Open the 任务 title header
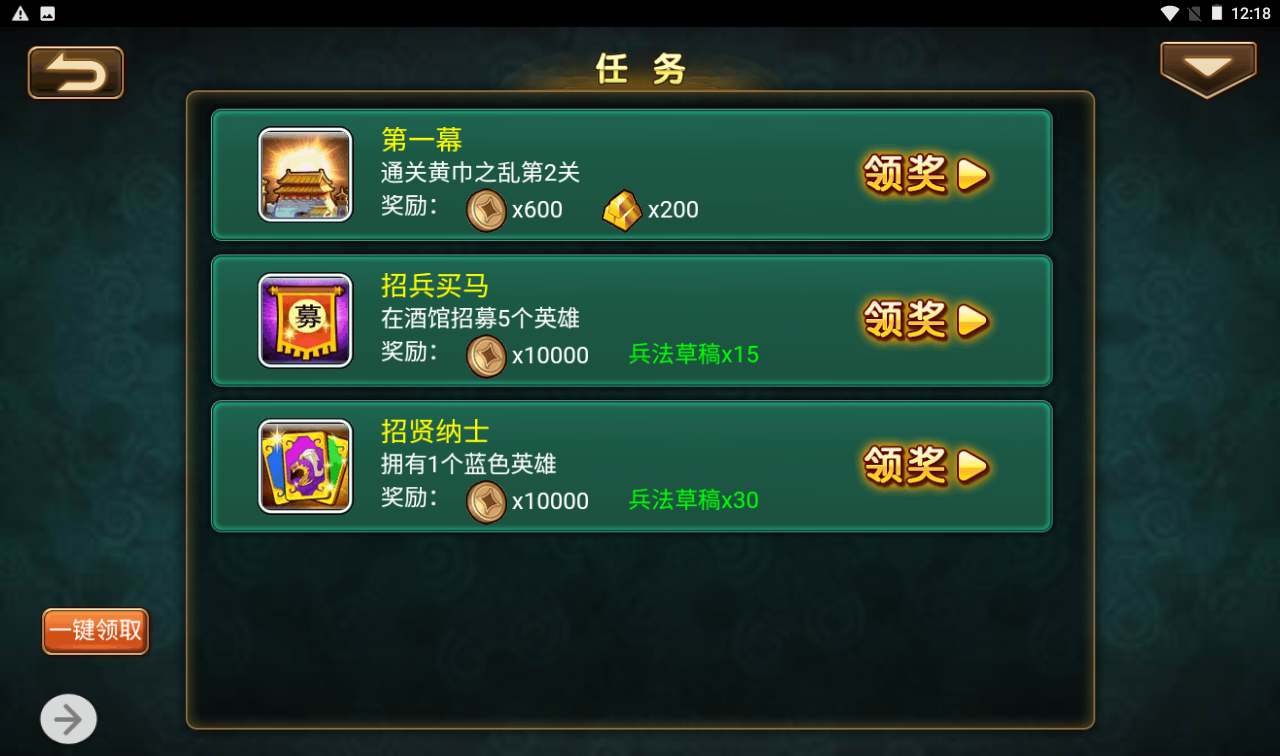The height and width of the screenshot is (756, 1280). click(x=641, y=68)
